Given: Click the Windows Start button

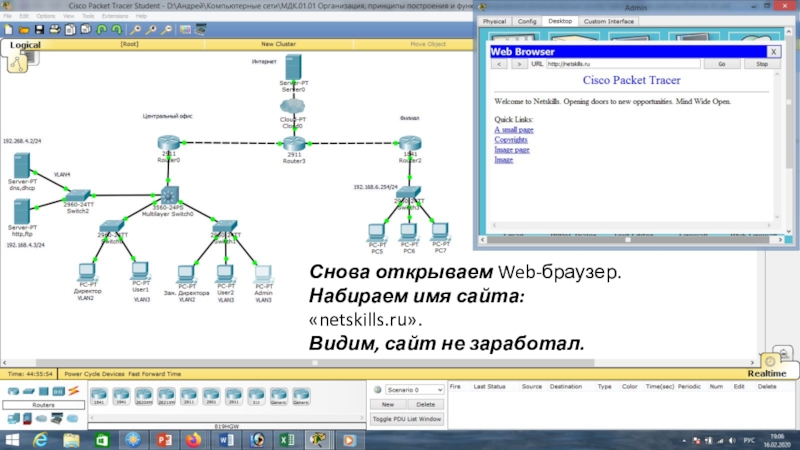Looking at the screenshot, I should pyautogui.click(x=11, y=440).
